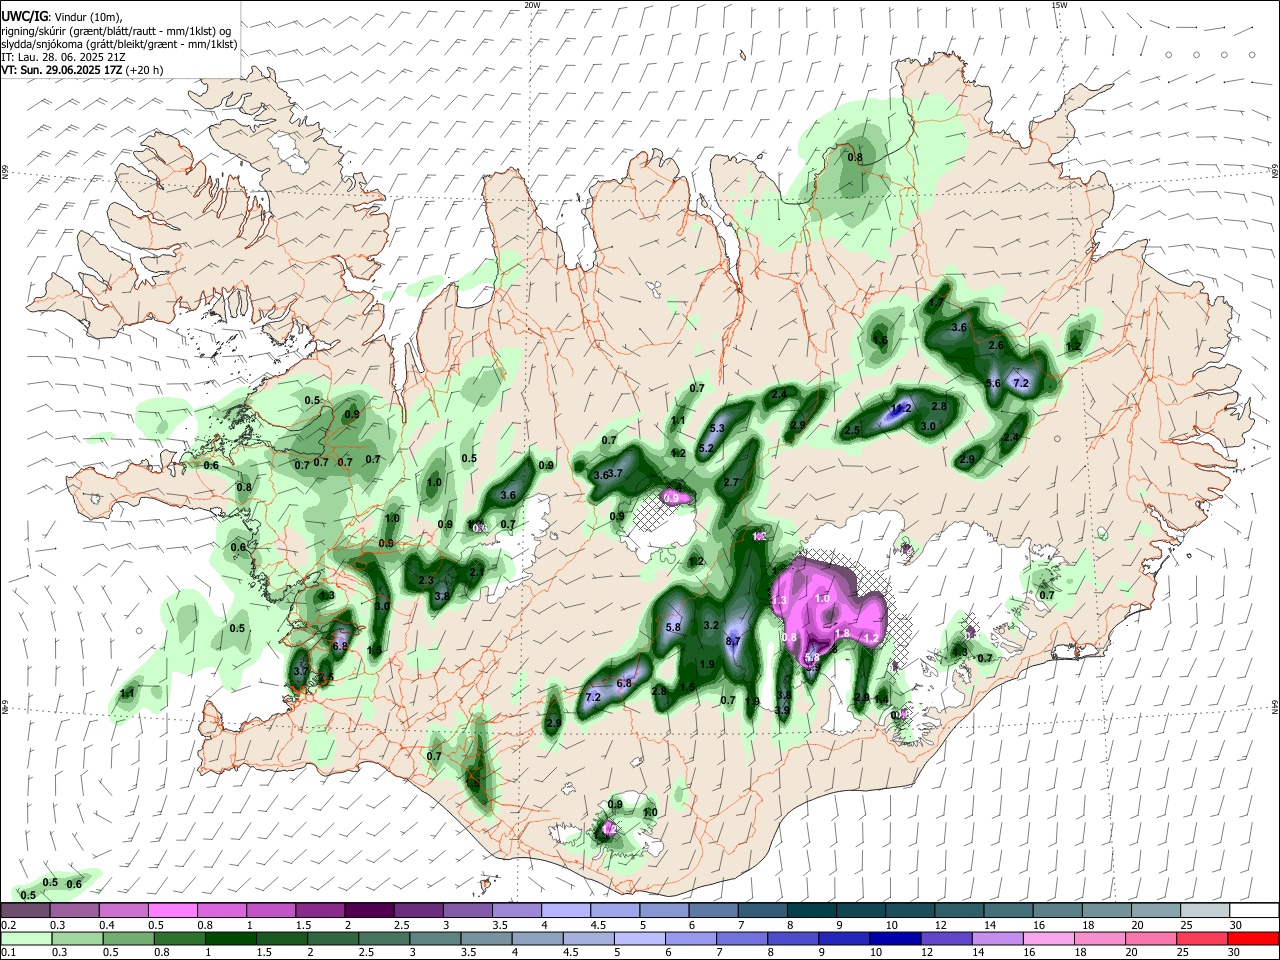The height and width of the screenshot is (960, 1280).
Task: Click the '8.7' precipitation value on the map
Action: point(733,641)
